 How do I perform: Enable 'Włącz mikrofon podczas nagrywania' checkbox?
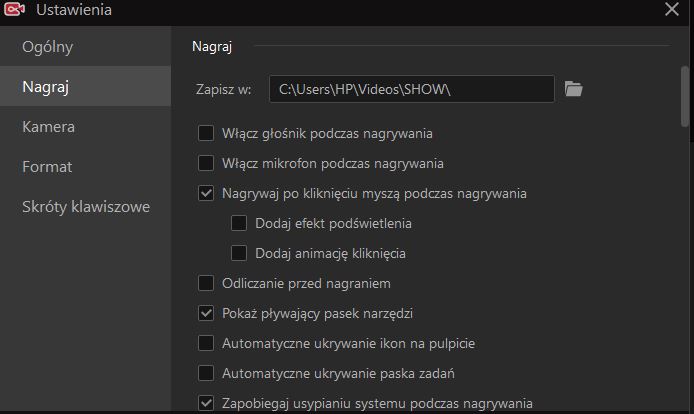(x=206, y=163)
